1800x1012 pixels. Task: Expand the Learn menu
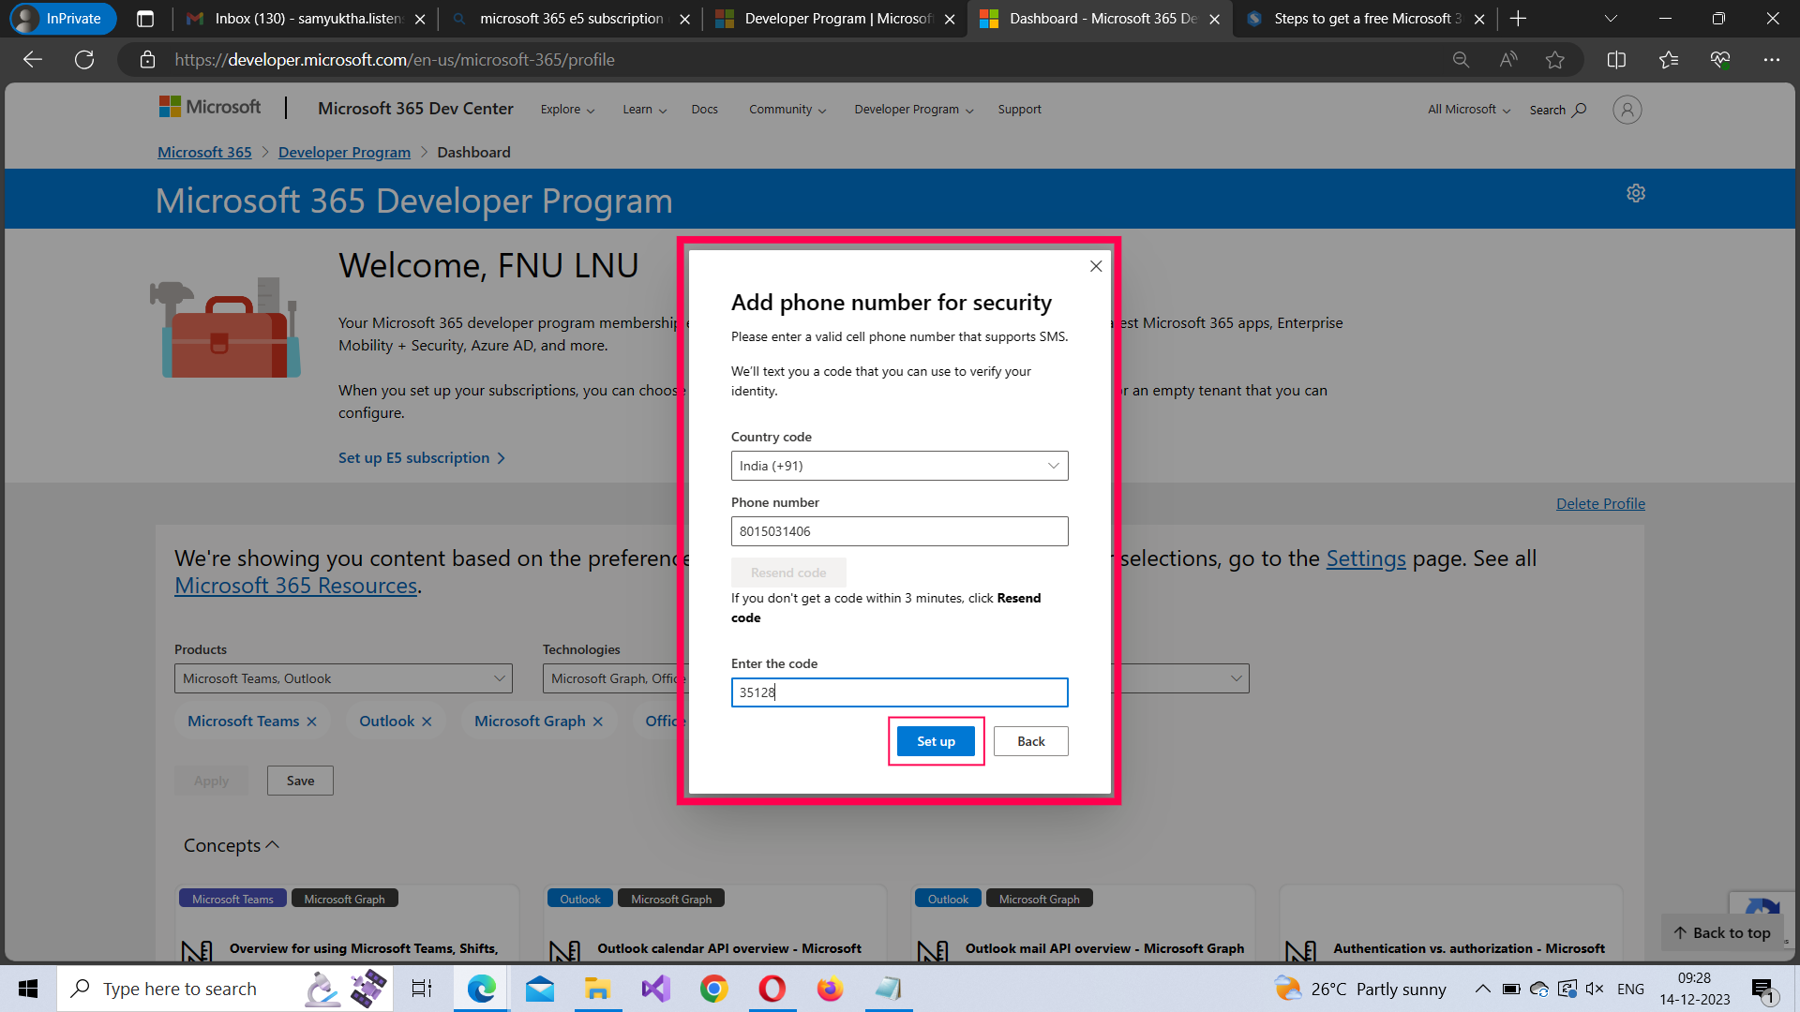point(644,110)
